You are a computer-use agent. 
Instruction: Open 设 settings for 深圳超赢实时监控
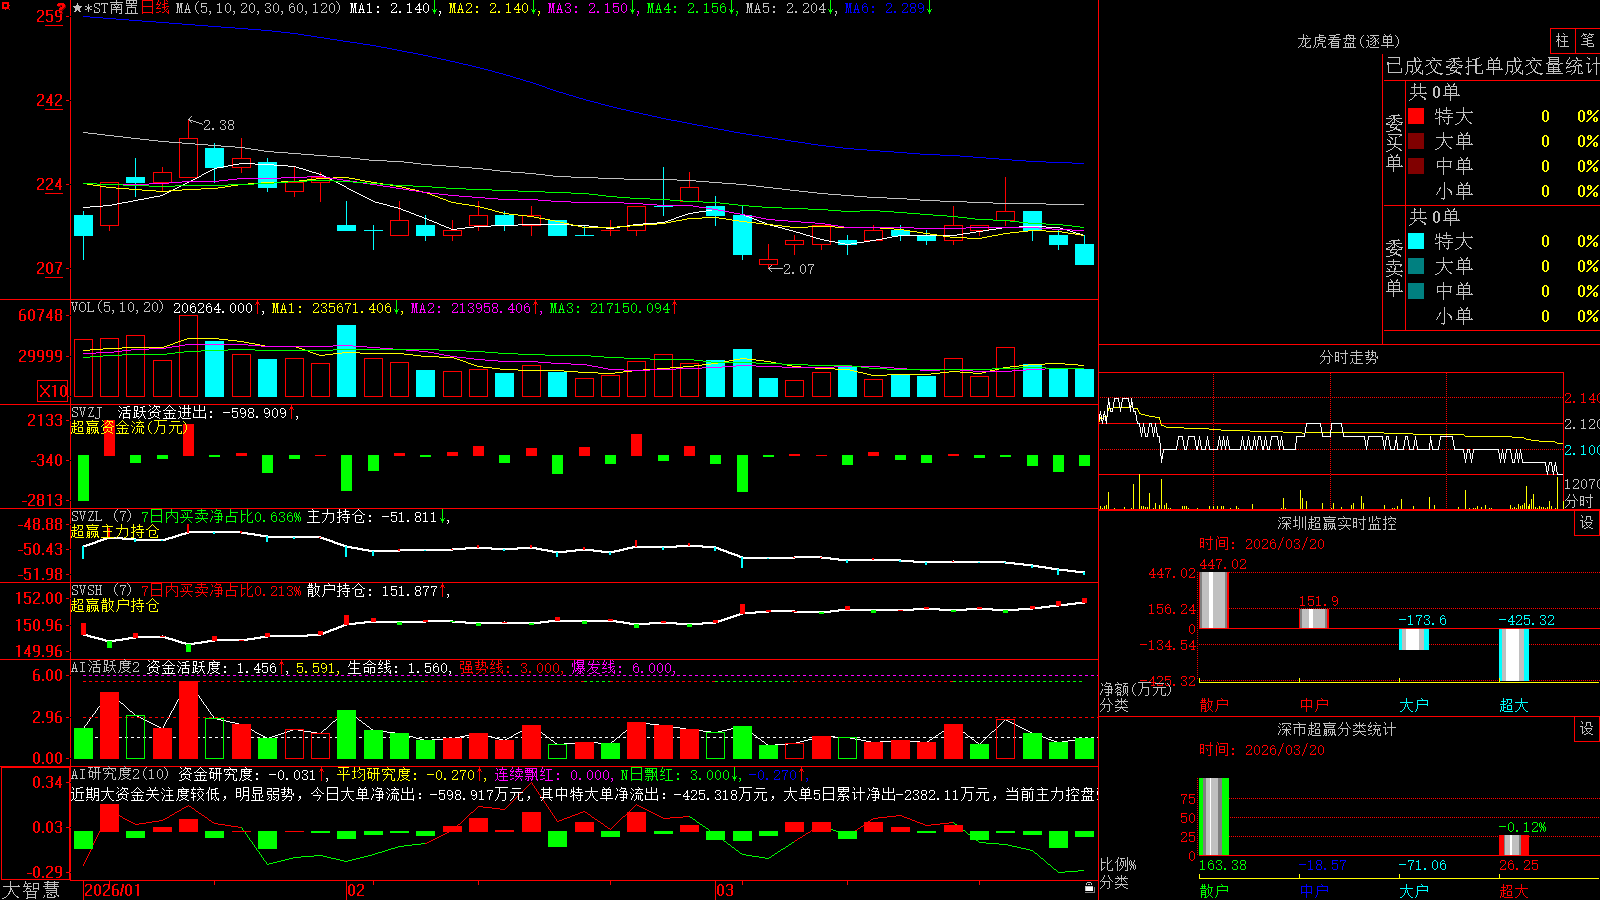1587,523
